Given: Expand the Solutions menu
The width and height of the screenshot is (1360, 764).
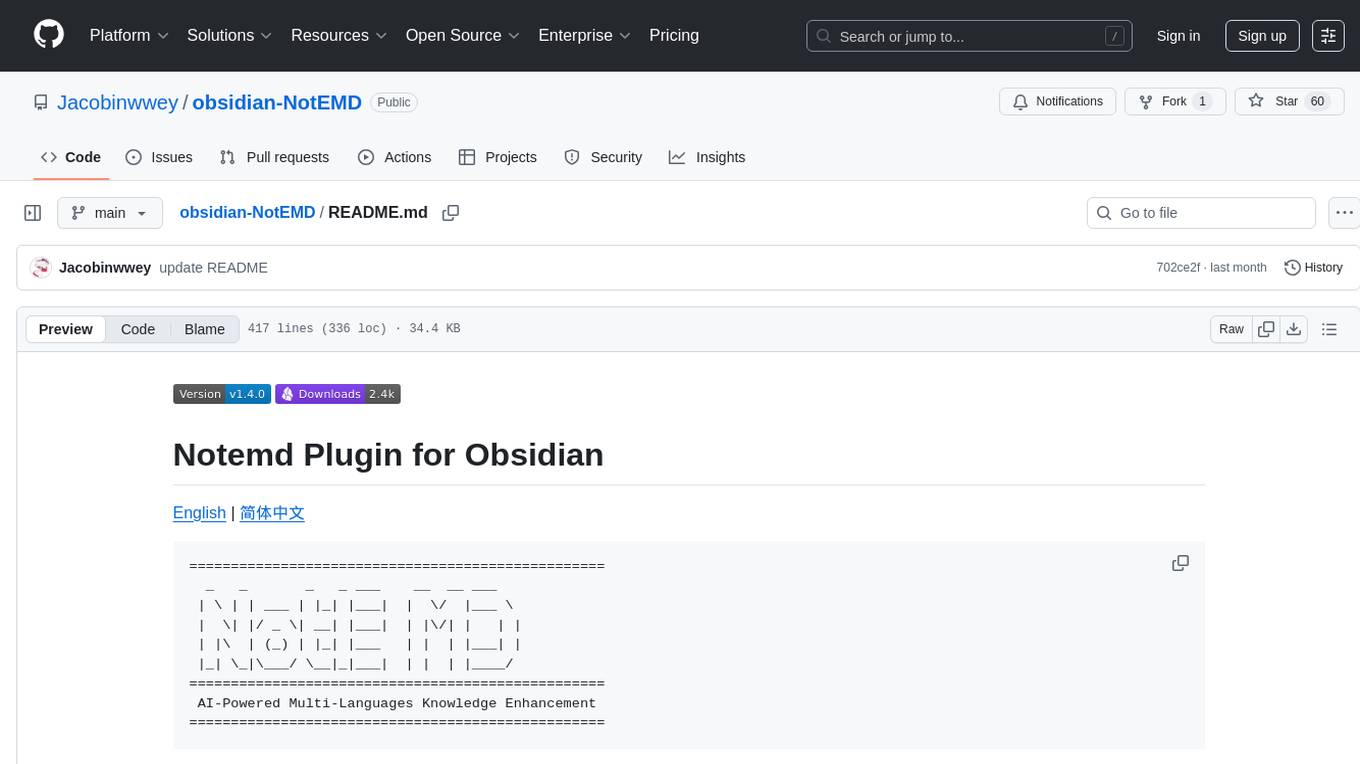Looking at the screenshot, I should (229, 35).
